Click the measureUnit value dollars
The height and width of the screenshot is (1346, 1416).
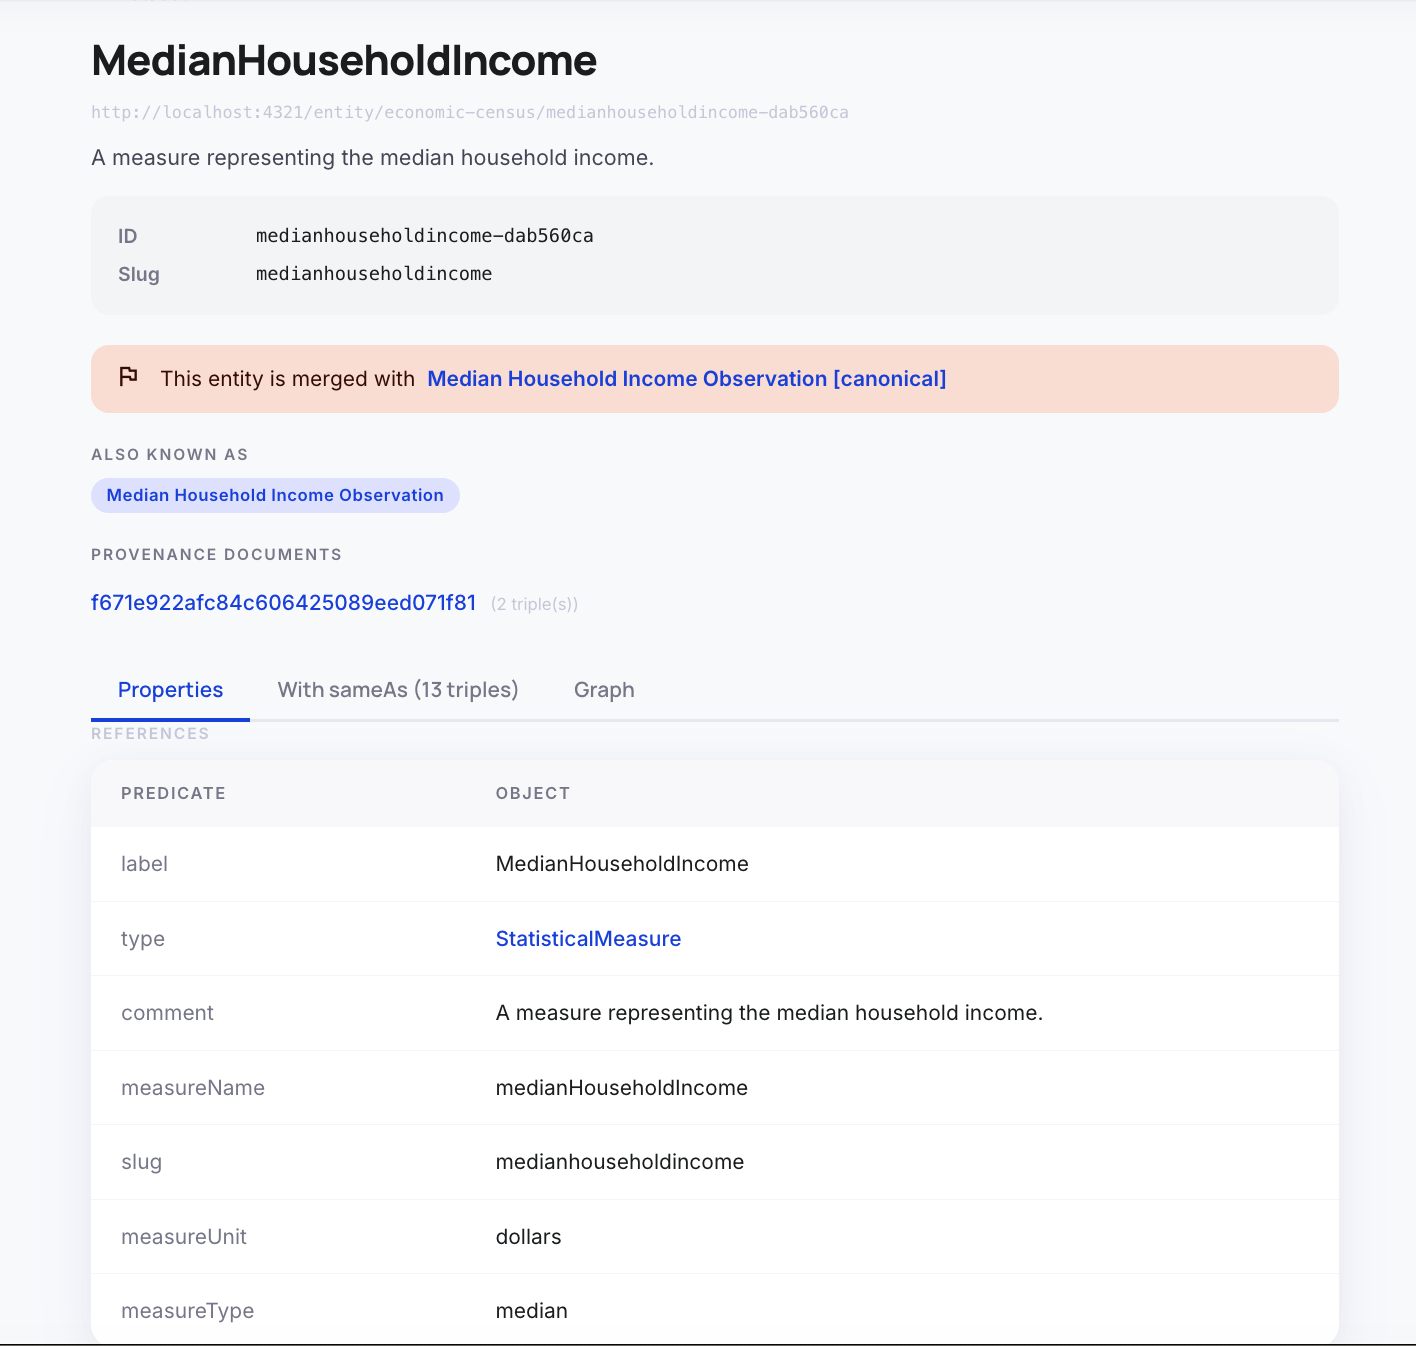[528, 1237]
